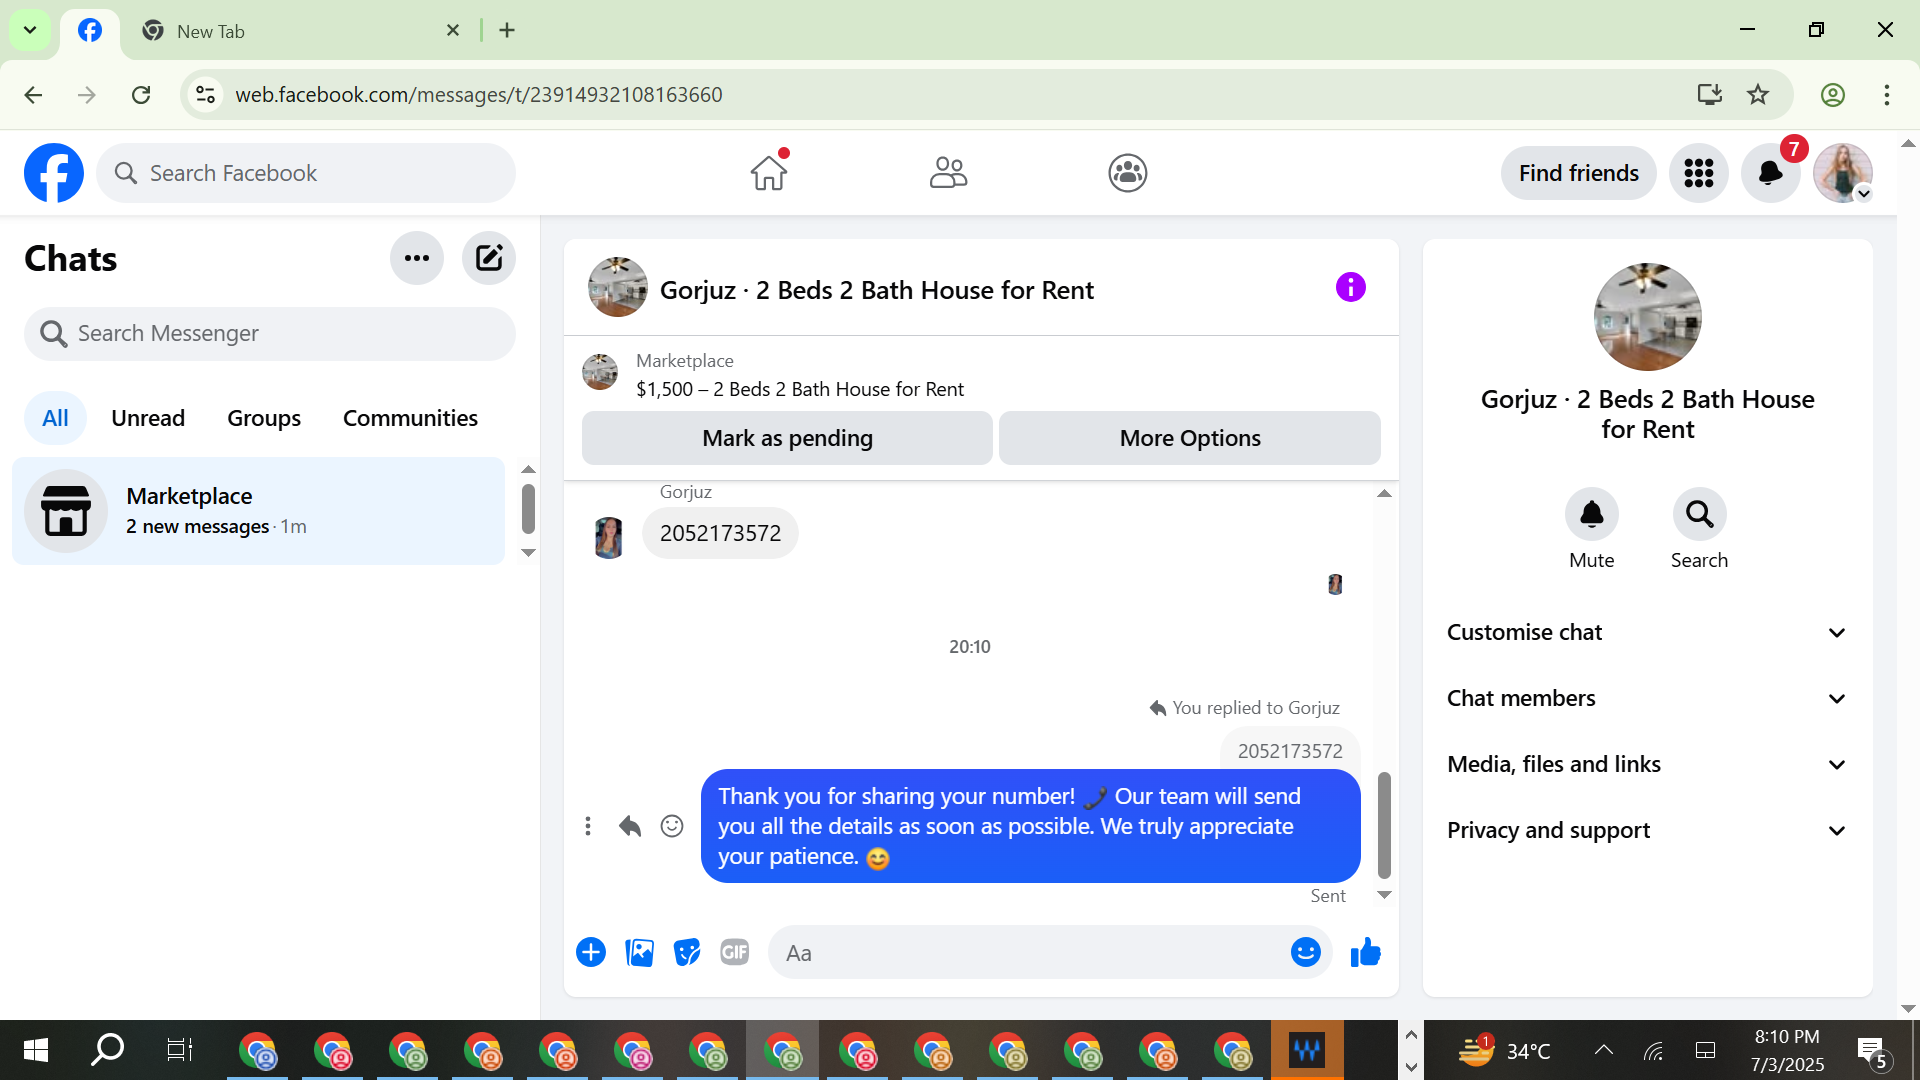Open Facebook notifications bell

(1770, 174)
